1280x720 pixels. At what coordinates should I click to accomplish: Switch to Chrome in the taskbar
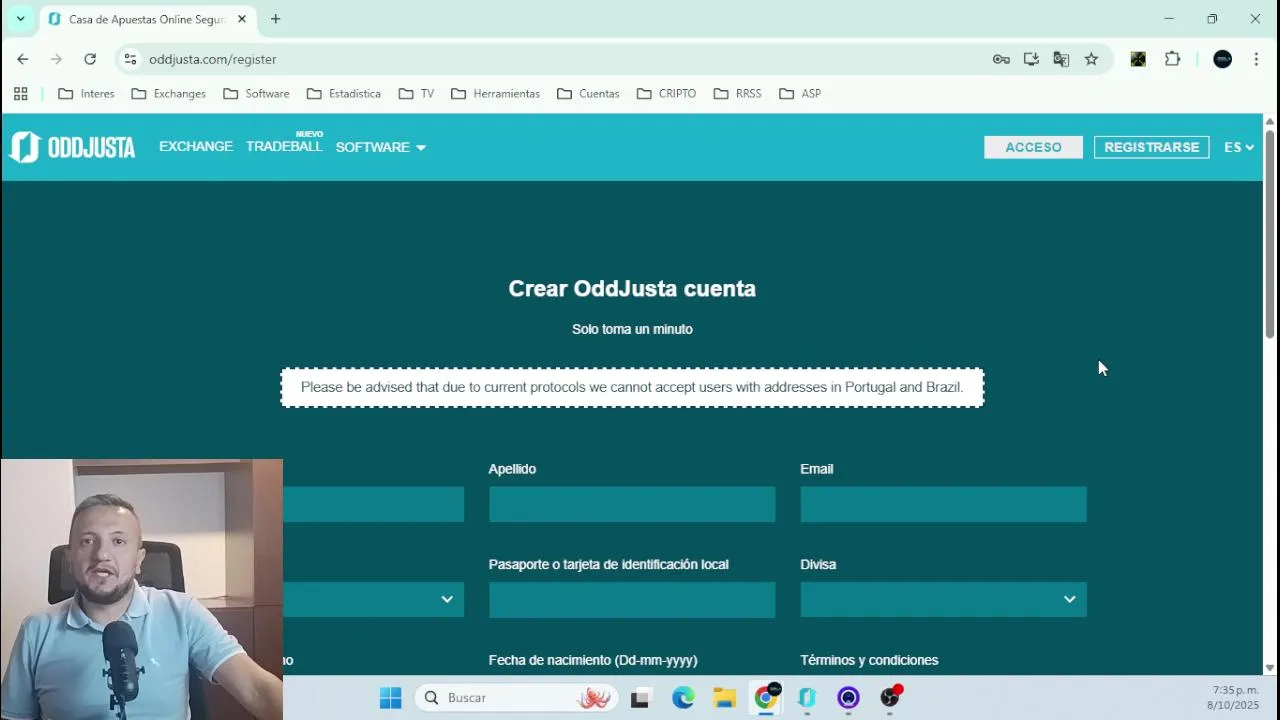[x=766, y=697]
